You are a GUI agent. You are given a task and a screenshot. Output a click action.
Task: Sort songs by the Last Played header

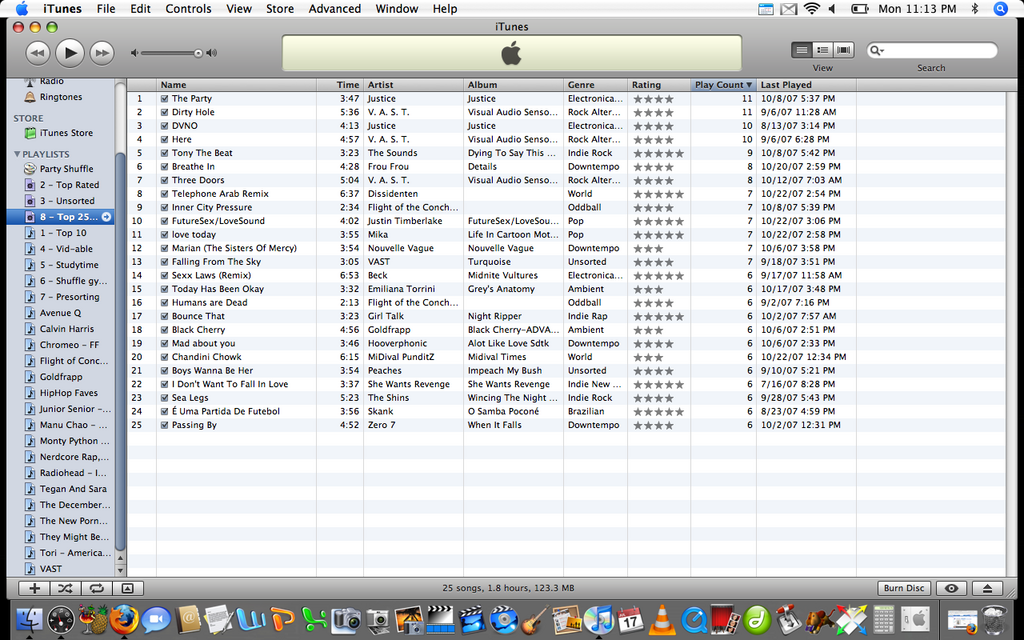click(x=806, y=85)
